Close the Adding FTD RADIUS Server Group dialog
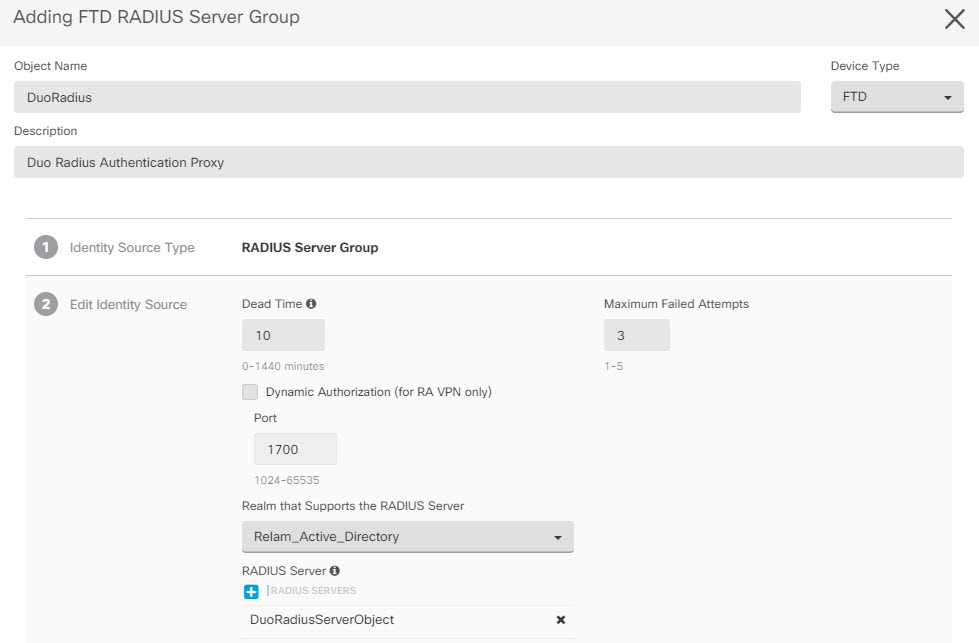Image resolution: width=979 pixels, height=643 pixels. click(x=954, y=19)
